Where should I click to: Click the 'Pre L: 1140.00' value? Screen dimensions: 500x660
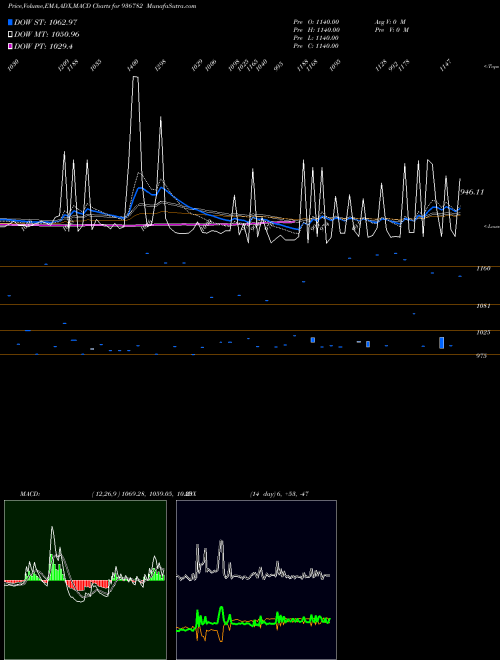[316, 38]
